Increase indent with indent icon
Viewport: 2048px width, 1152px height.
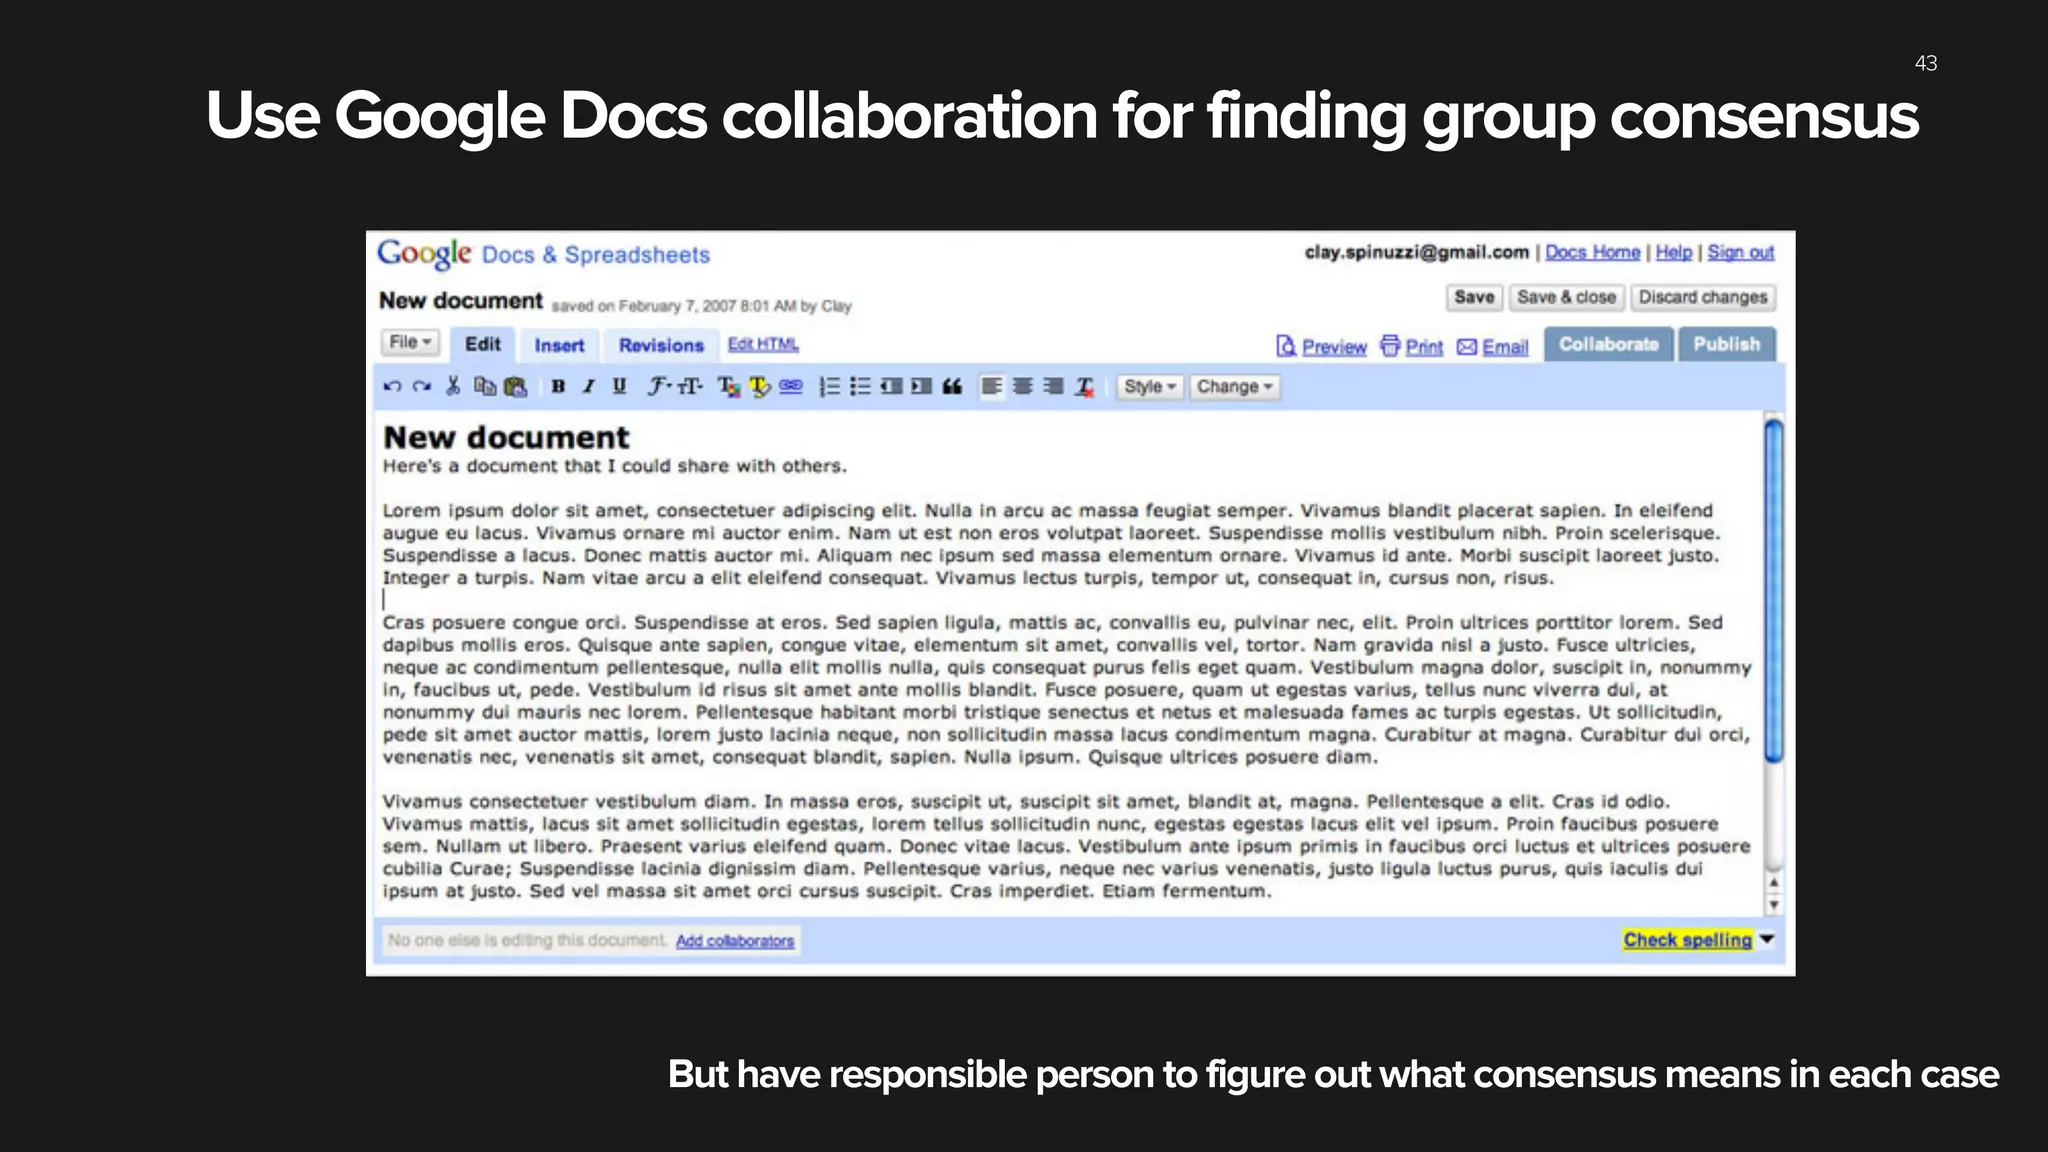921,387
